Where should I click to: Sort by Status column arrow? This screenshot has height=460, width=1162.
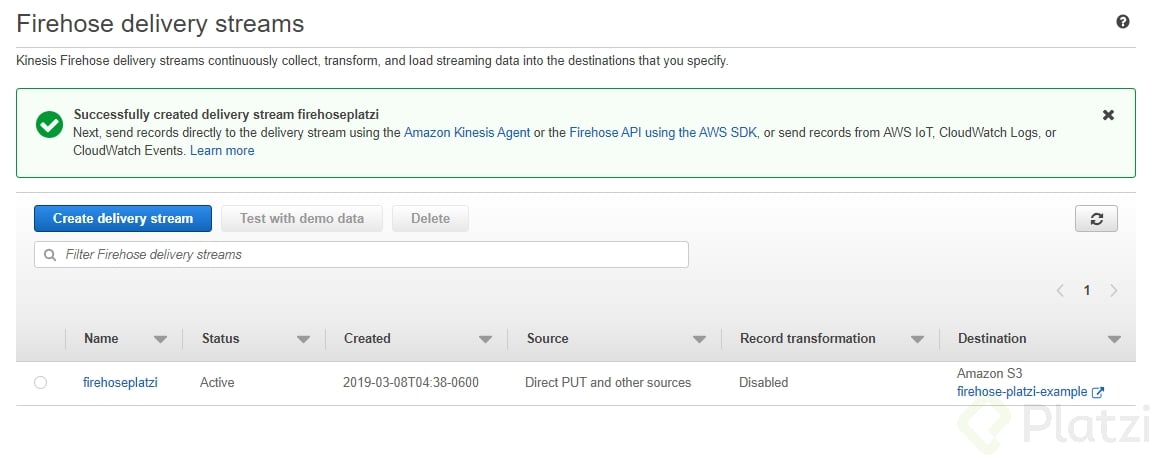pyautogui.click(x=303, y=339)
